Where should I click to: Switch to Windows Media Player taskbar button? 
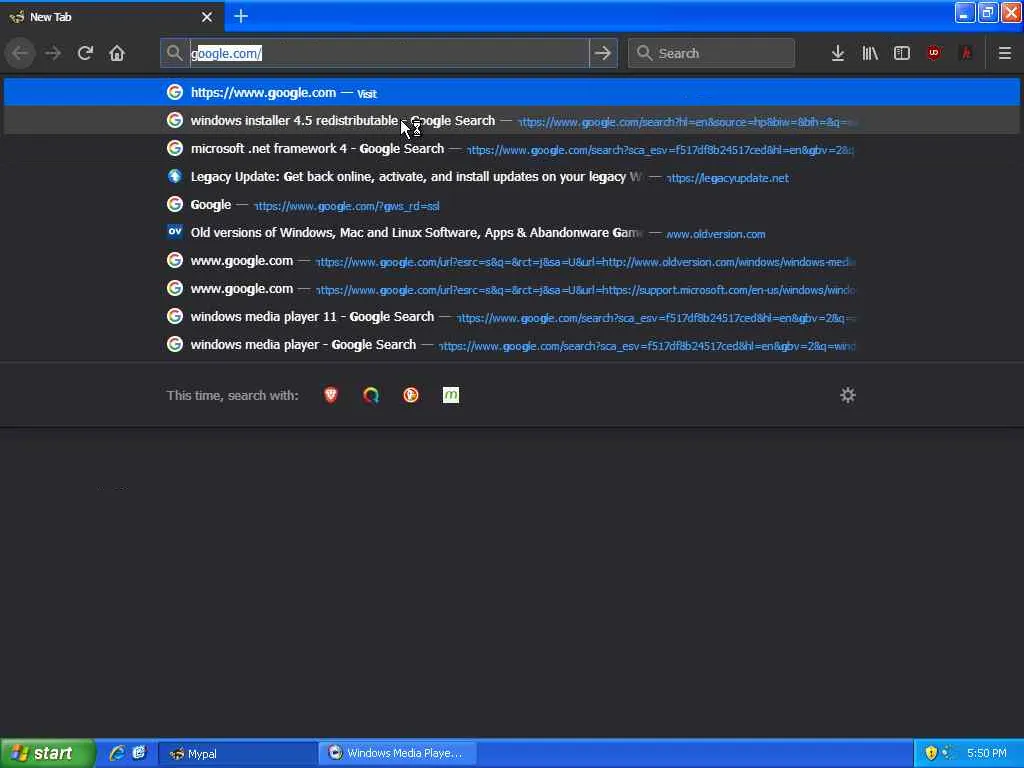397,754
